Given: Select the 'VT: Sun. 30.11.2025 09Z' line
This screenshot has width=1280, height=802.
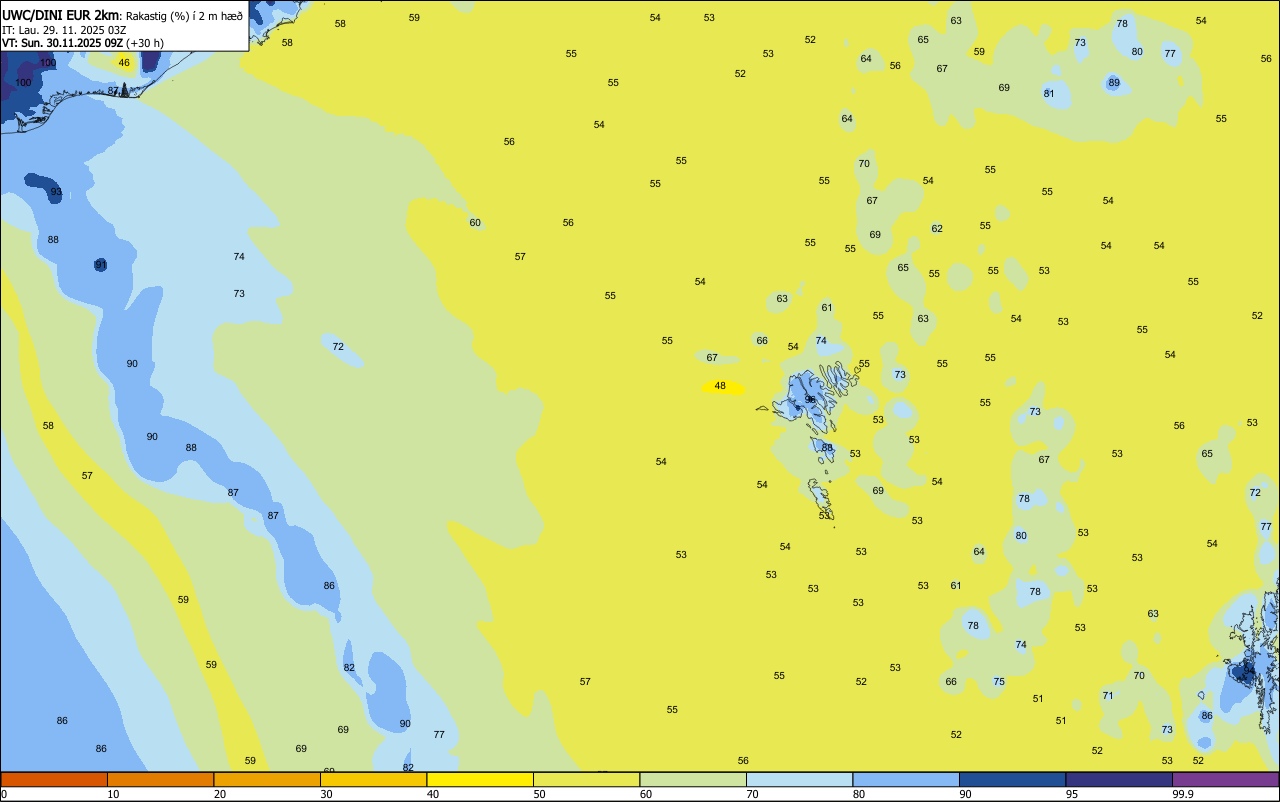Looking at the screenshot, I should (62, 43).
